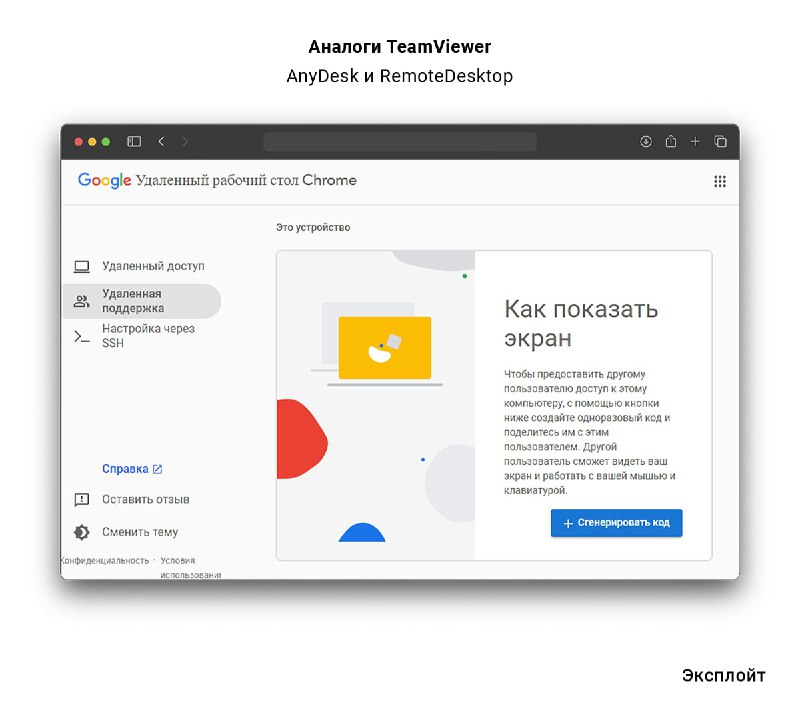The height and width of the screenshot is (709, 800).
Task: Click the laptop icon beside Удаленный доступ
Action: coord(82,266)
